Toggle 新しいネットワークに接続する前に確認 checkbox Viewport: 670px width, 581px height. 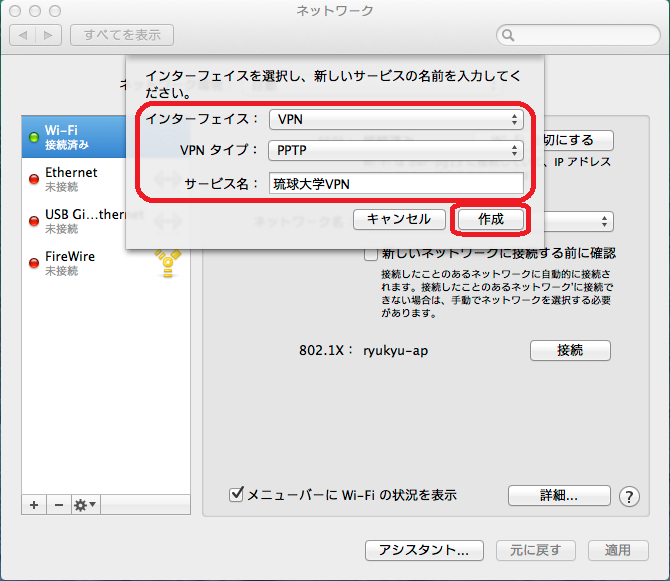(x=370, y=255)
